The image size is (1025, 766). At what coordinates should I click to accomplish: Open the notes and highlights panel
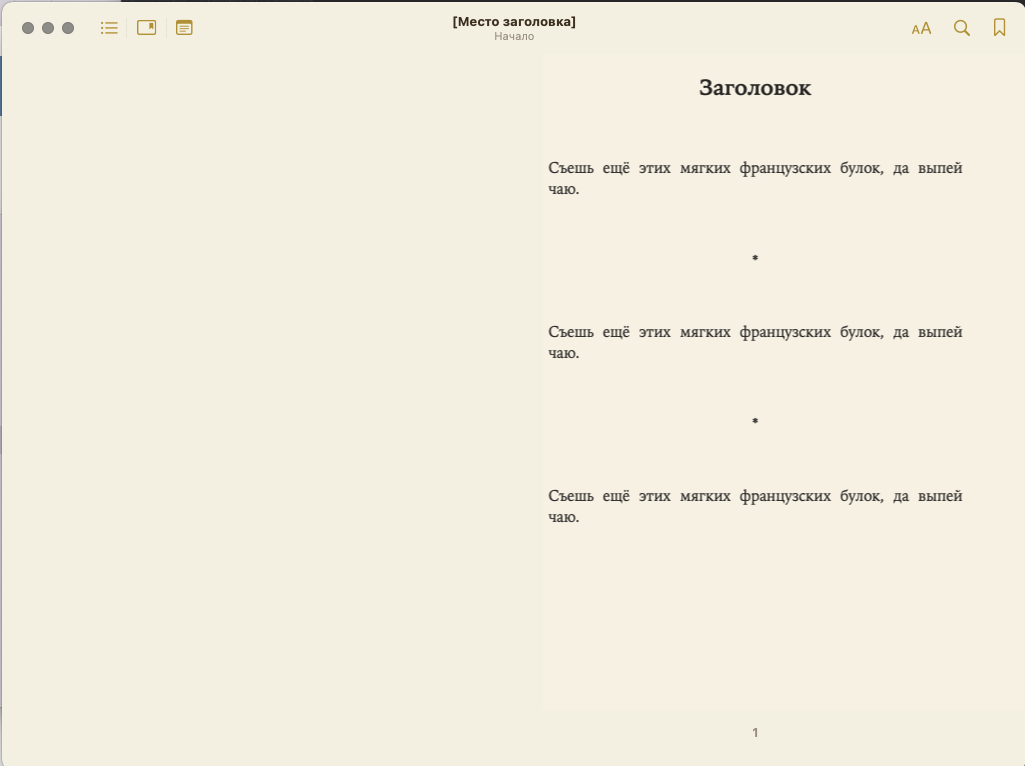[x=184, y=28]
